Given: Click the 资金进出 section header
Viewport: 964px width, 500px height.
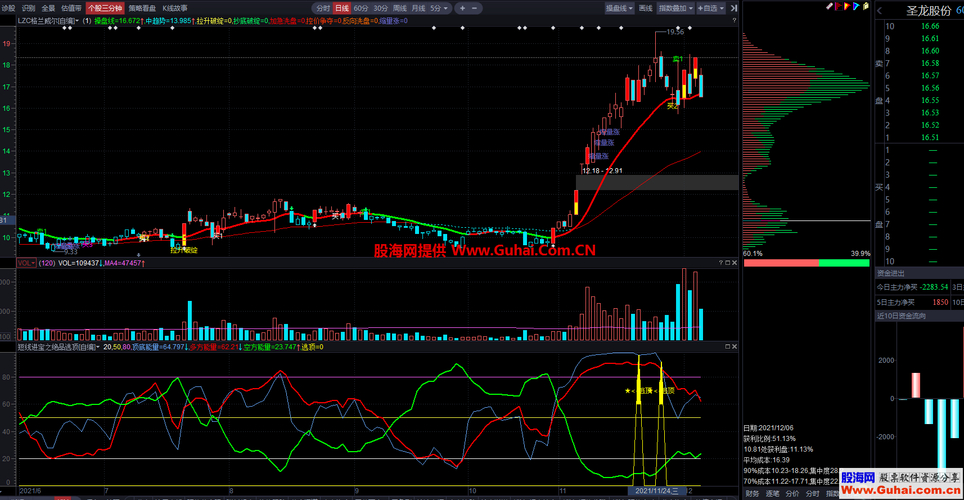Looking at the screenshot, I should [x=919, y=273].
